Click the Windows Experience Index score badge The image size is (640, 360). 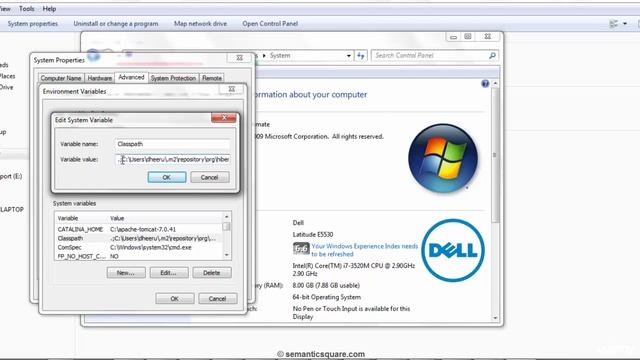(301, 248)
